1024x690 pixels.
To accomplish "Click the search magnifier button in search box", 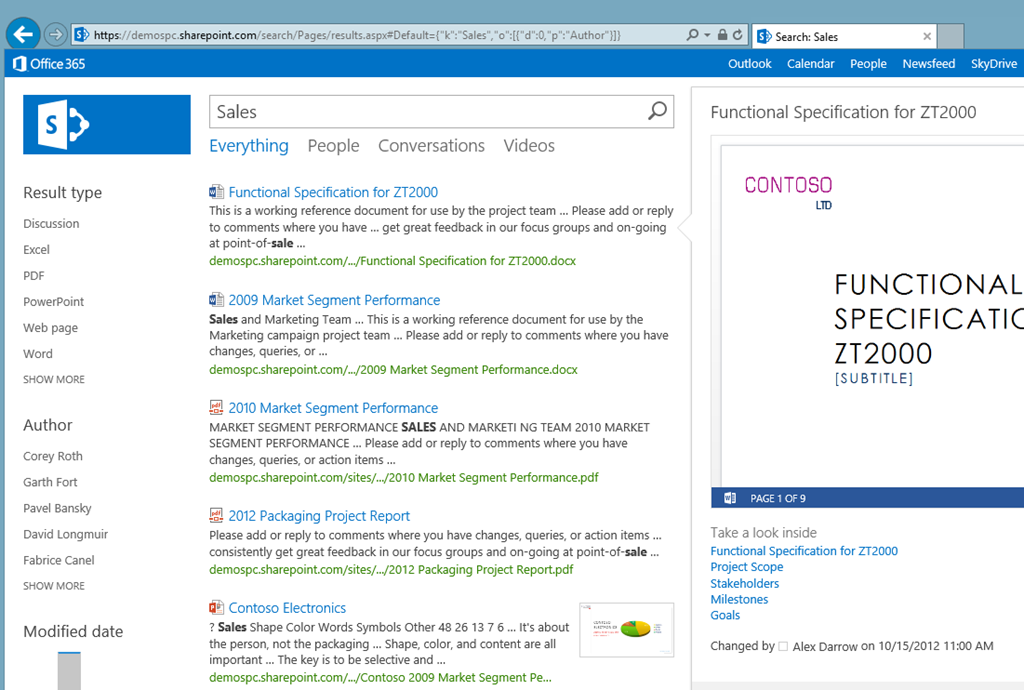I will 658,111.
